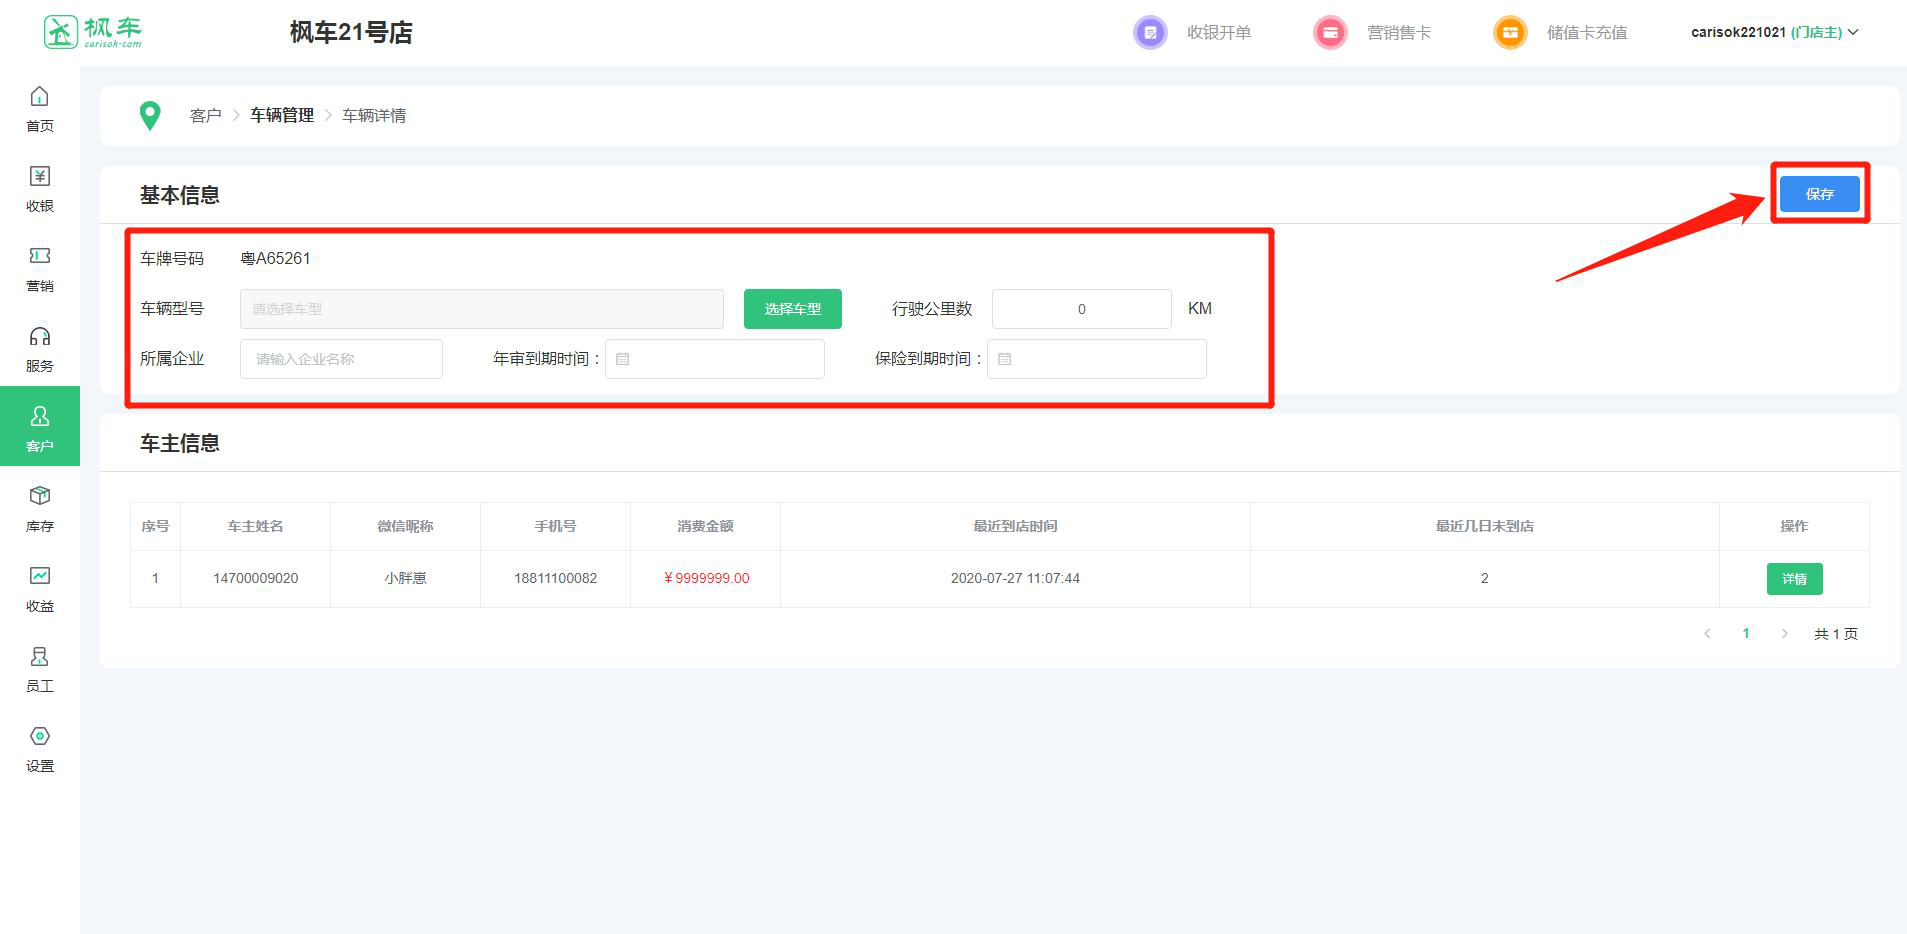Select page 1 in pagination
This screenshot has width=1907, height=934.
1746,633
